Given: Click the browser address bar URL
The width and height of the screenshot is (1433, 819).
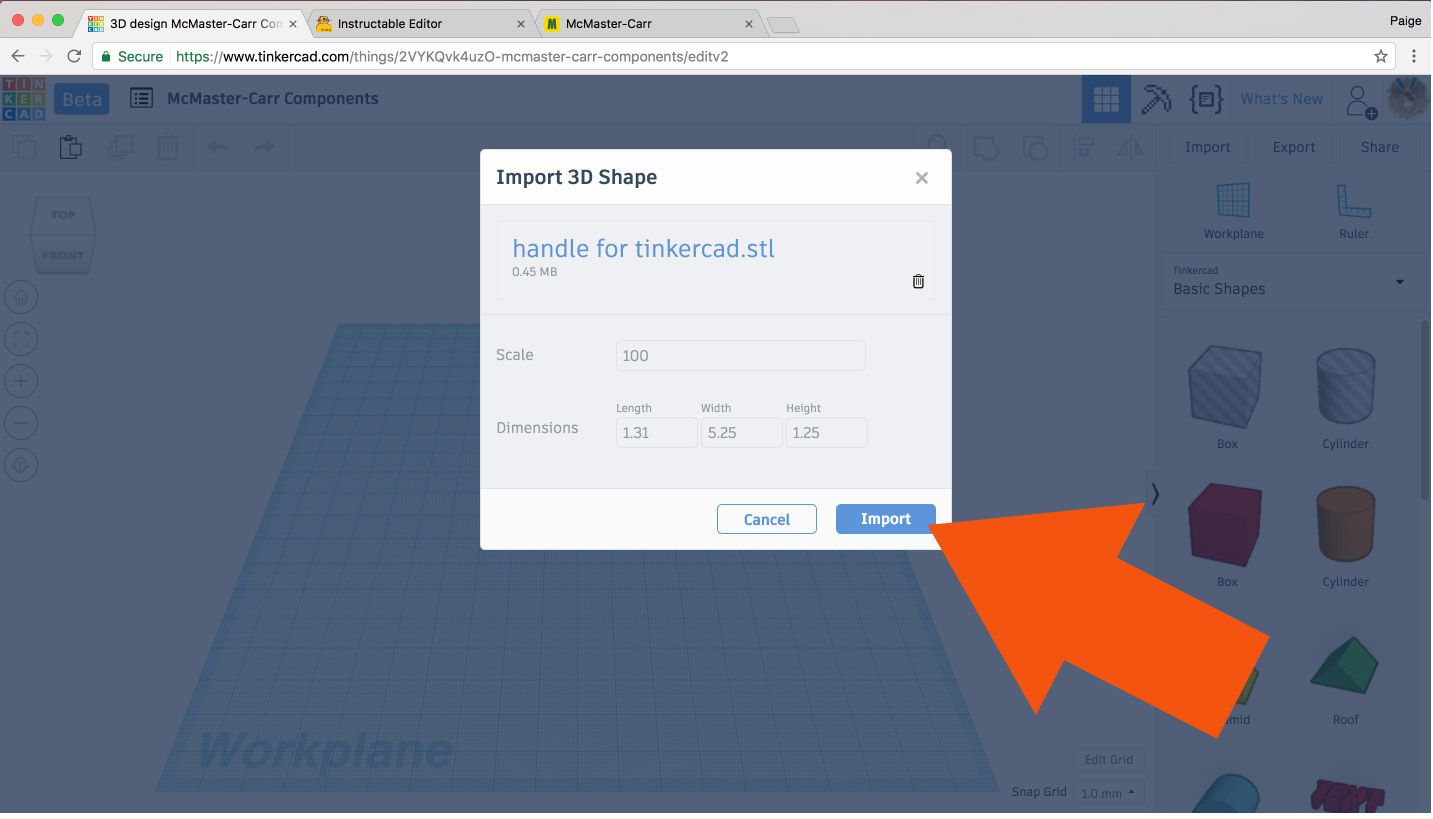Looking at the screenshot, I should click(452, 56).
